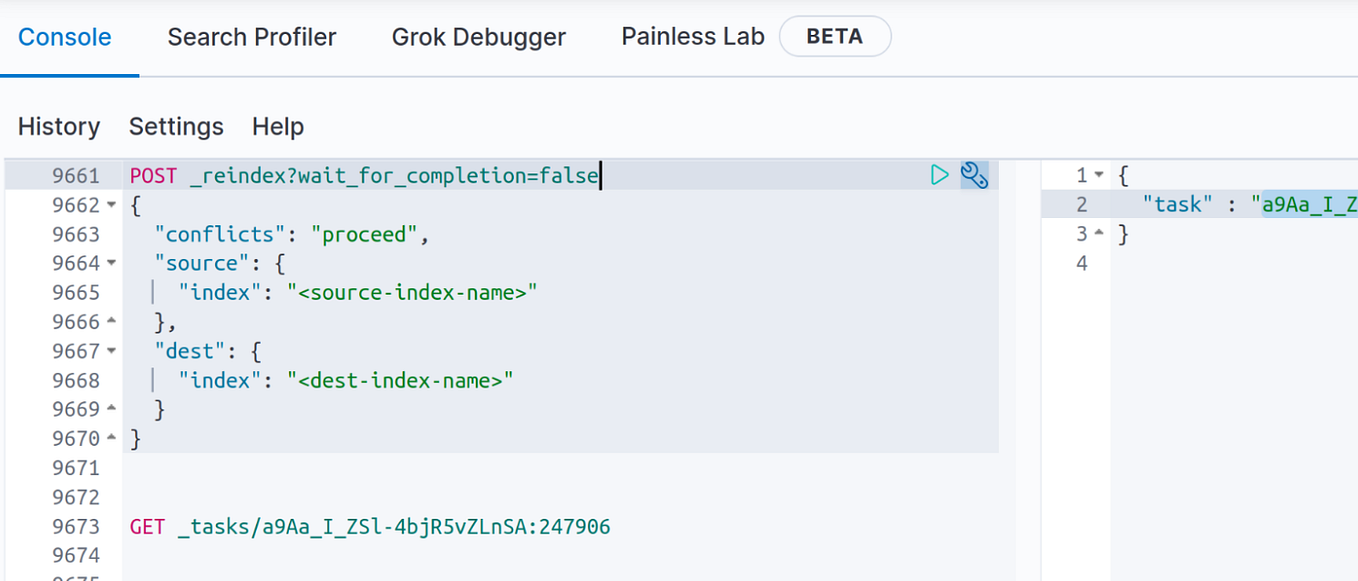Collapse the reindex request body fold arrow

click(110, 204)
